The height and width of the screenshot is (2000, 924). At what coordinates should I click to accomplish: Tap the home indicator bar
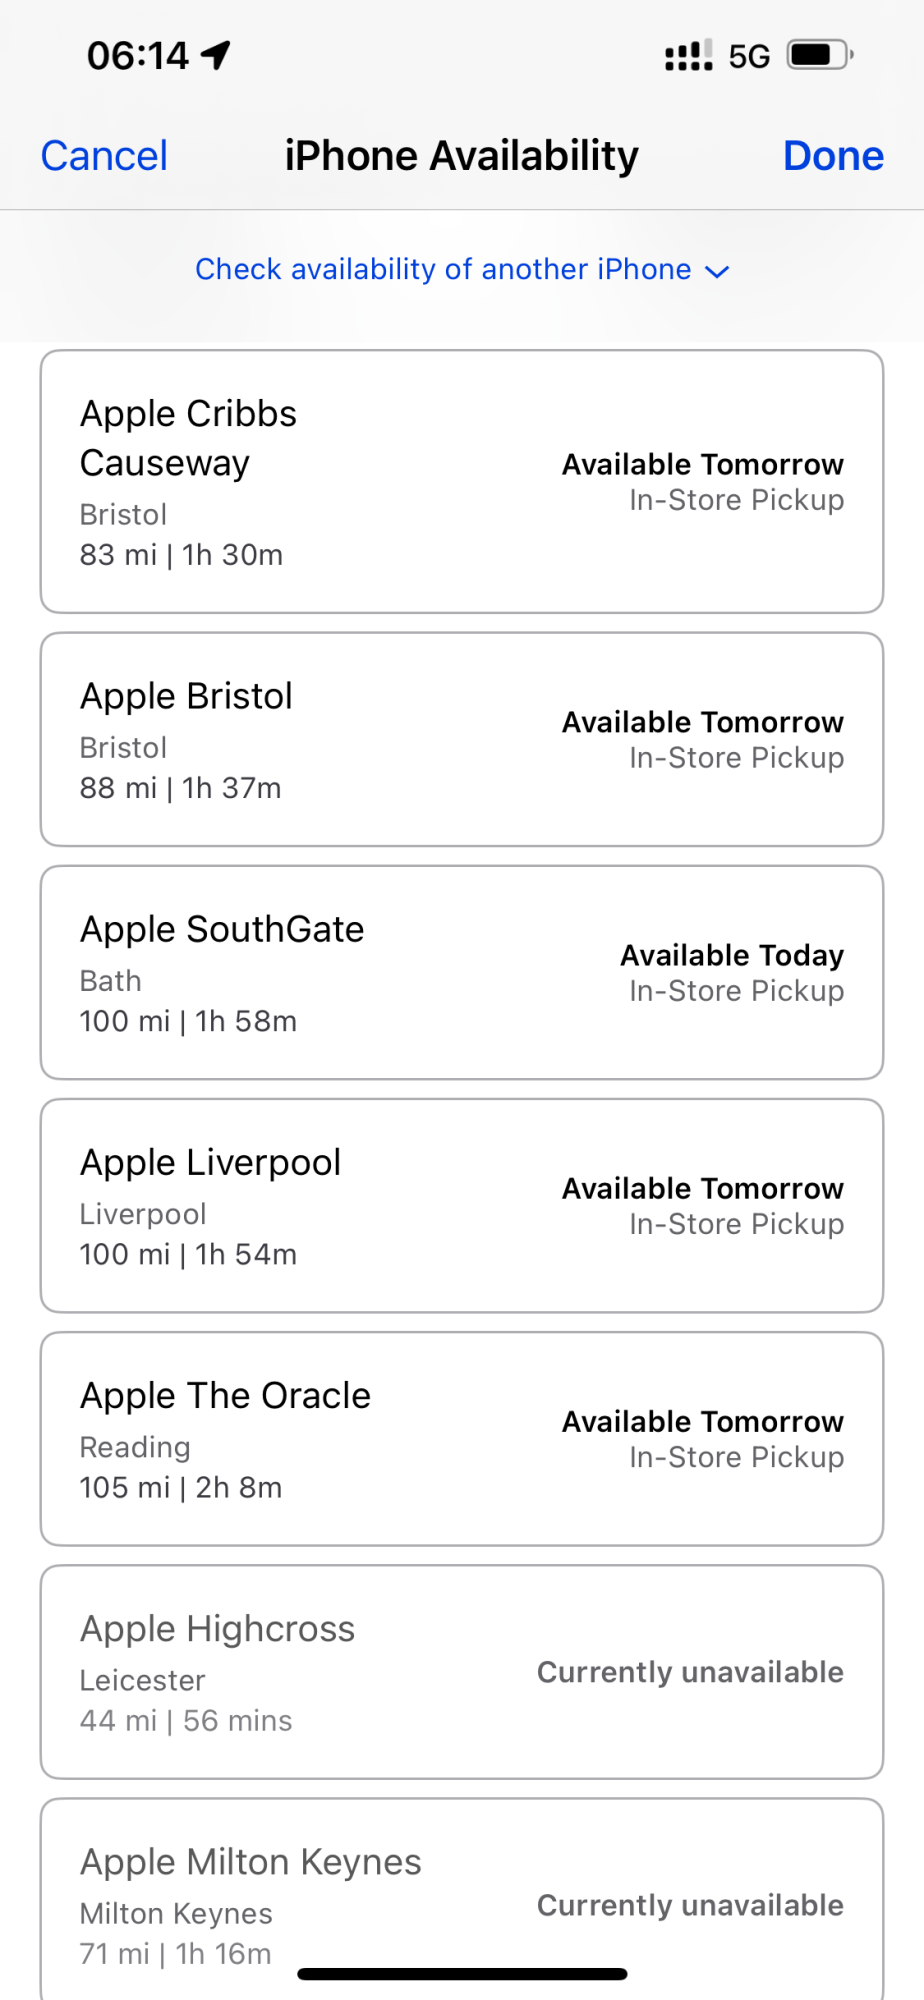[x=462, y=1974]
